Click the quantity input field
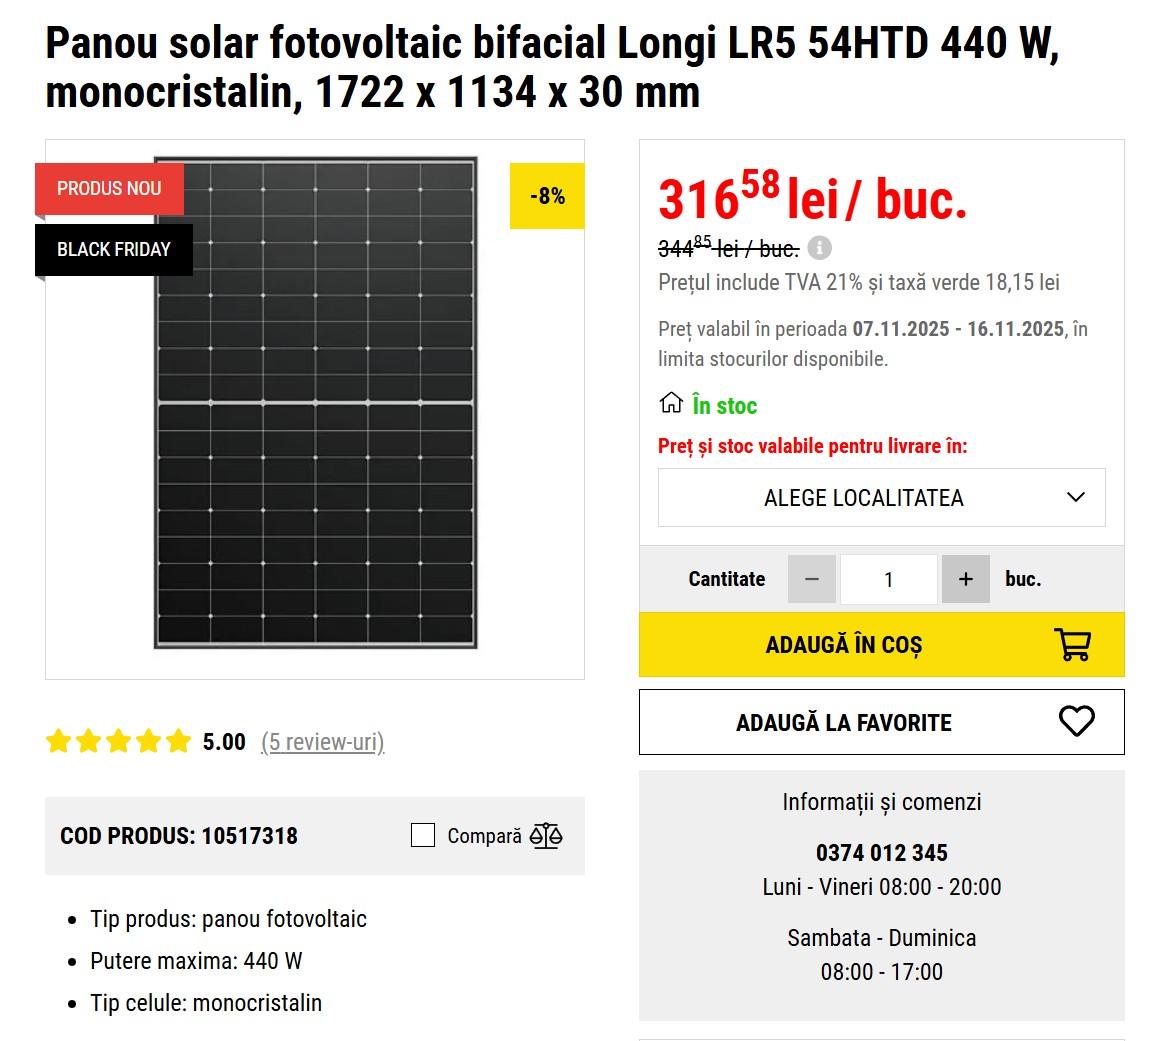Image resolution: width=1153 pixels, height=1041 pixels. 888,579
